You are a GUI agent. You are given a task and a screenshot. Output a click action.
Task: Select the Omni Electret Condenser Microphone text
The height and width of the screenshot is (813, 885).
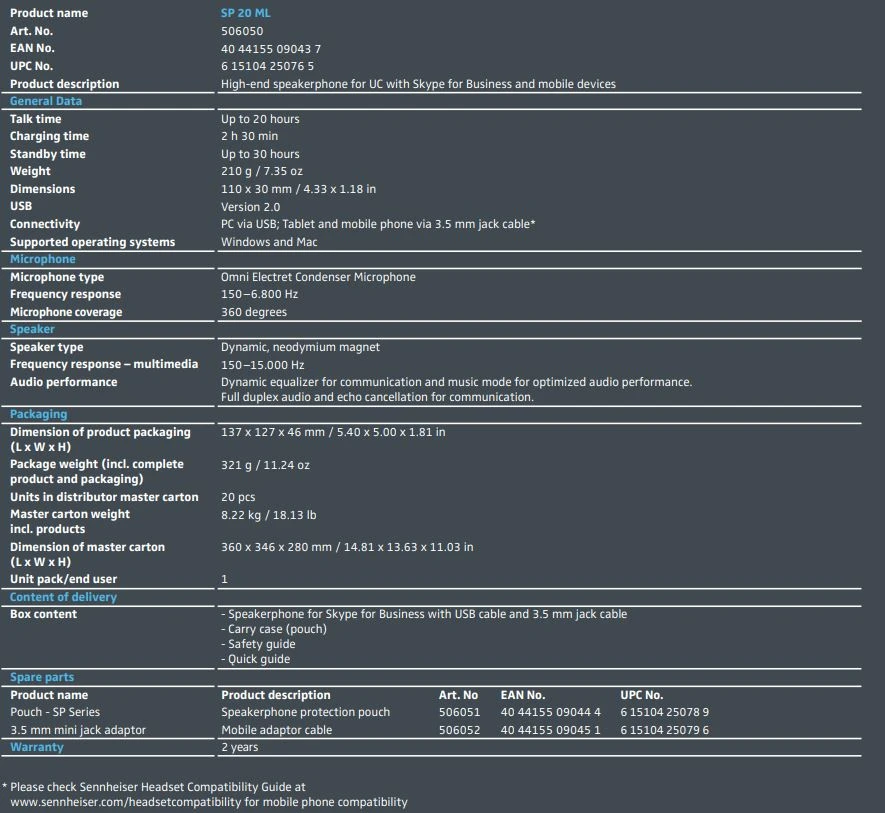[318, 277]
